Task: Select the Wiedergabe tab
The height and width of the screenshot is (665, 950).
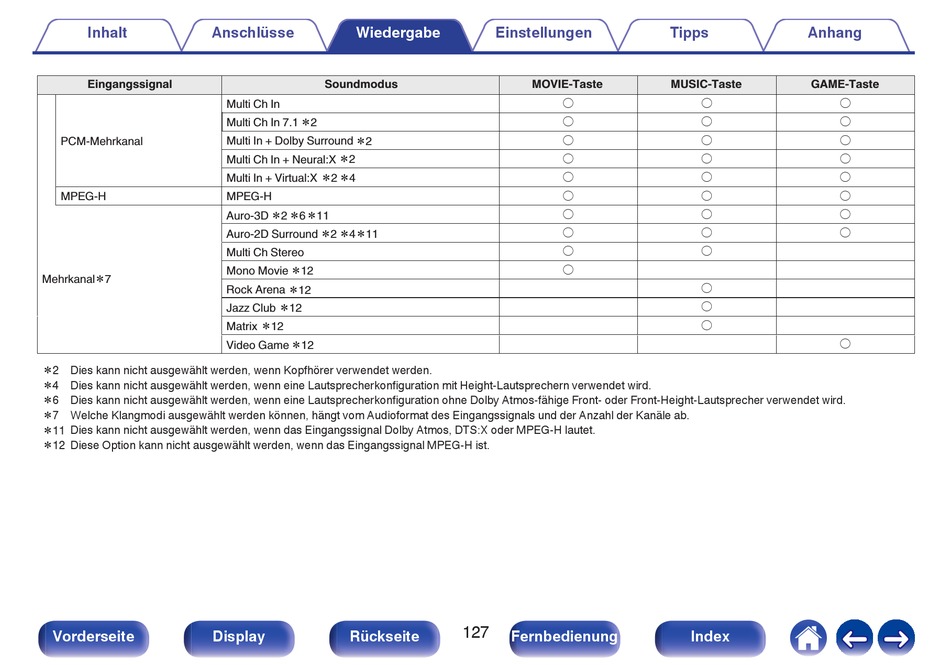Action: [398, 34]
